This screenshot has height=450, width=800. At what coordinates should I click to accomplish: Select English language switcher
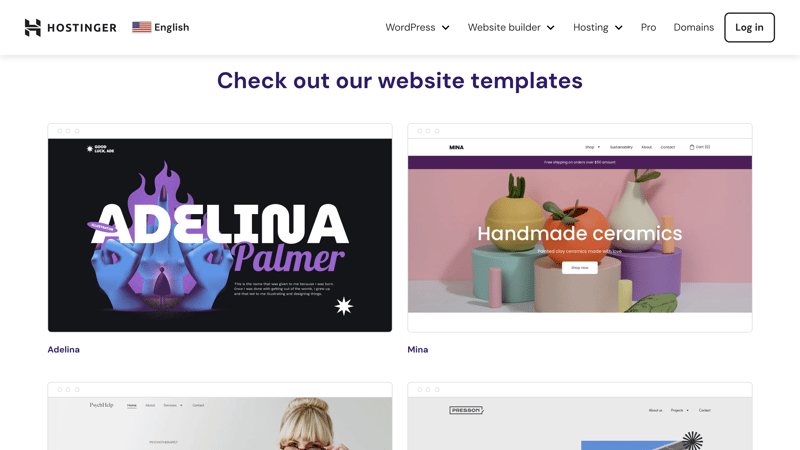(x=161, y=27)
